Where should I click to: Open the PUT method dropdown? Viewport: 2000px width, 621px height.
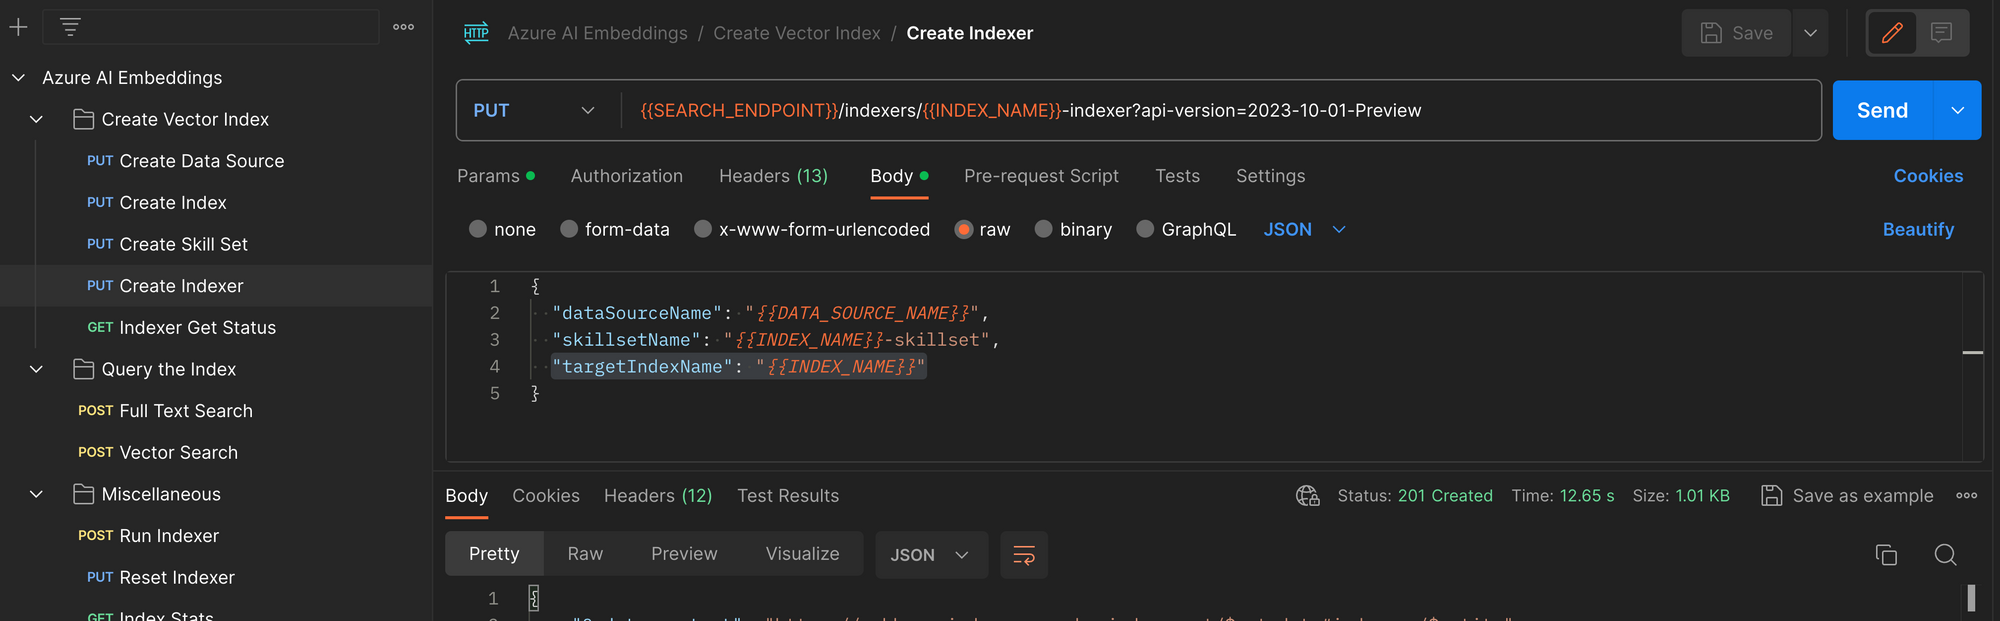click(535, 110)
